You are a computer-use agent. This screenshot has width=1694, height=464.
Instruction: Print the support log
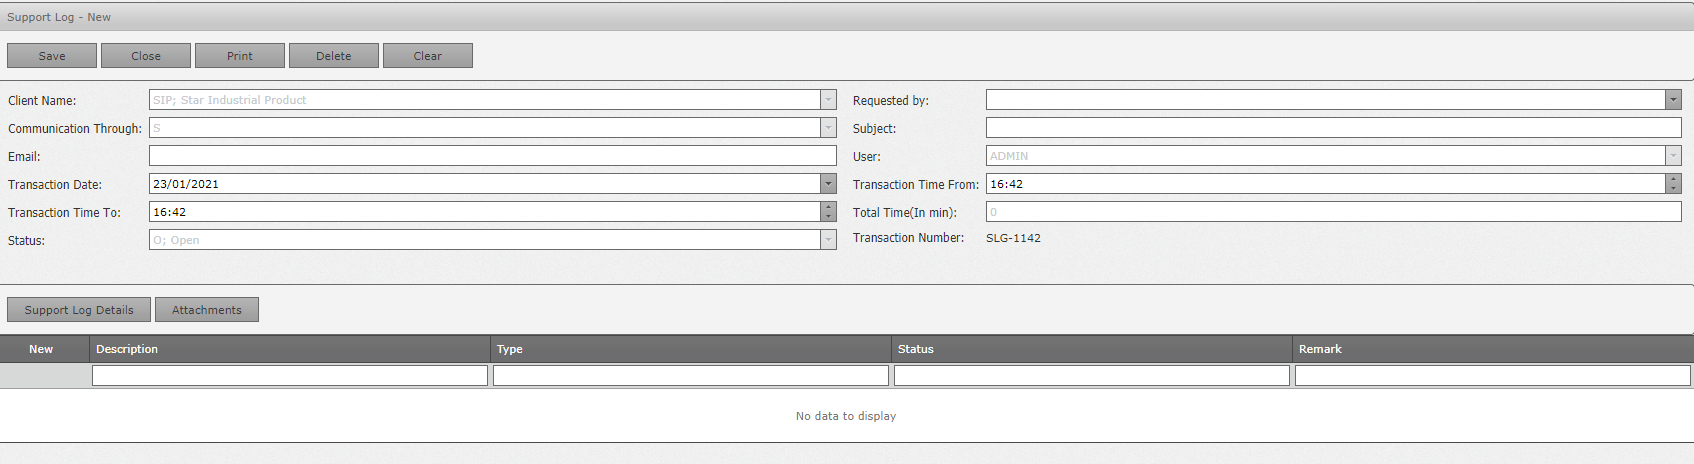240,56
